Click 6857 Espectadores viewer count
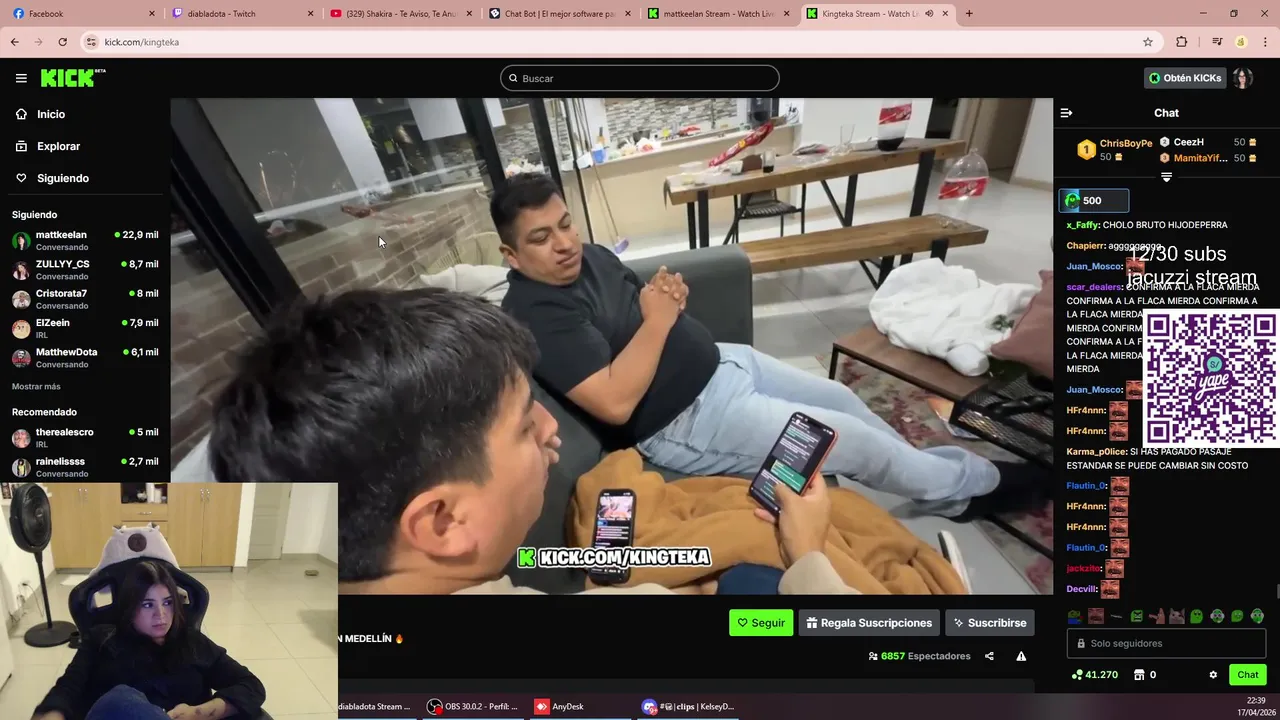 [x=920, y=656]
